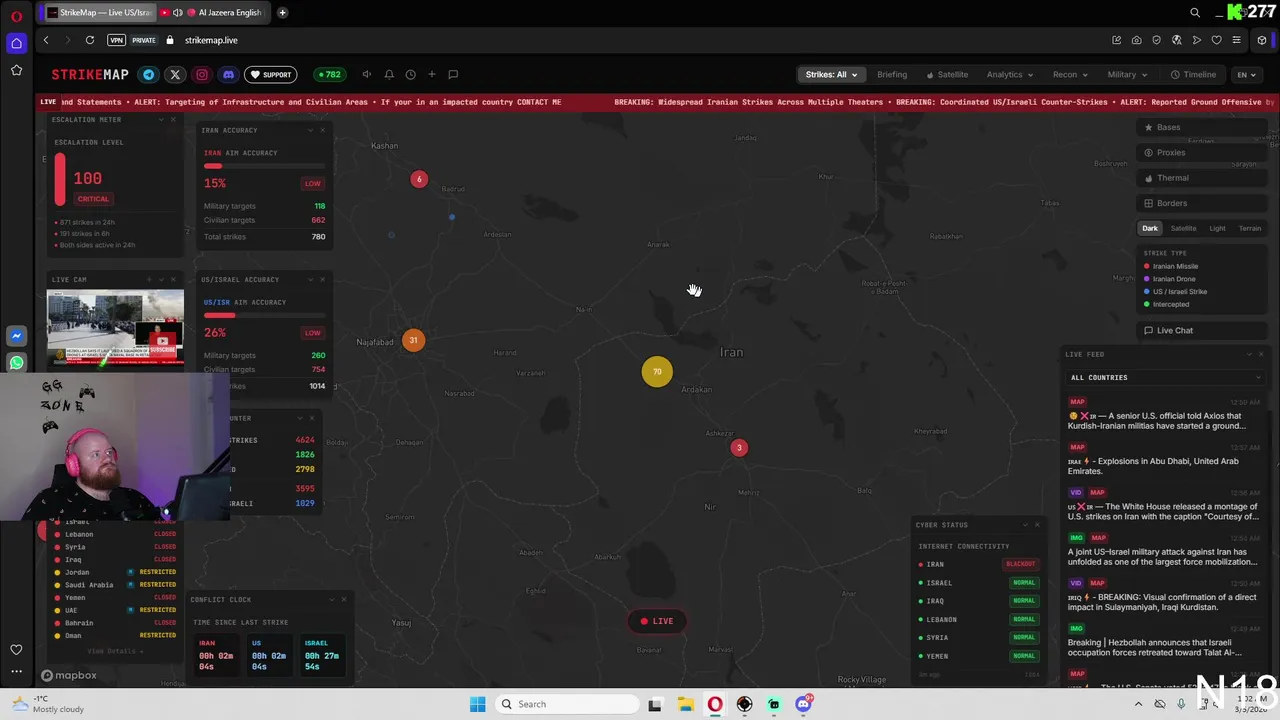Click the strike cluster marker labeled 31

click(413, 340)
